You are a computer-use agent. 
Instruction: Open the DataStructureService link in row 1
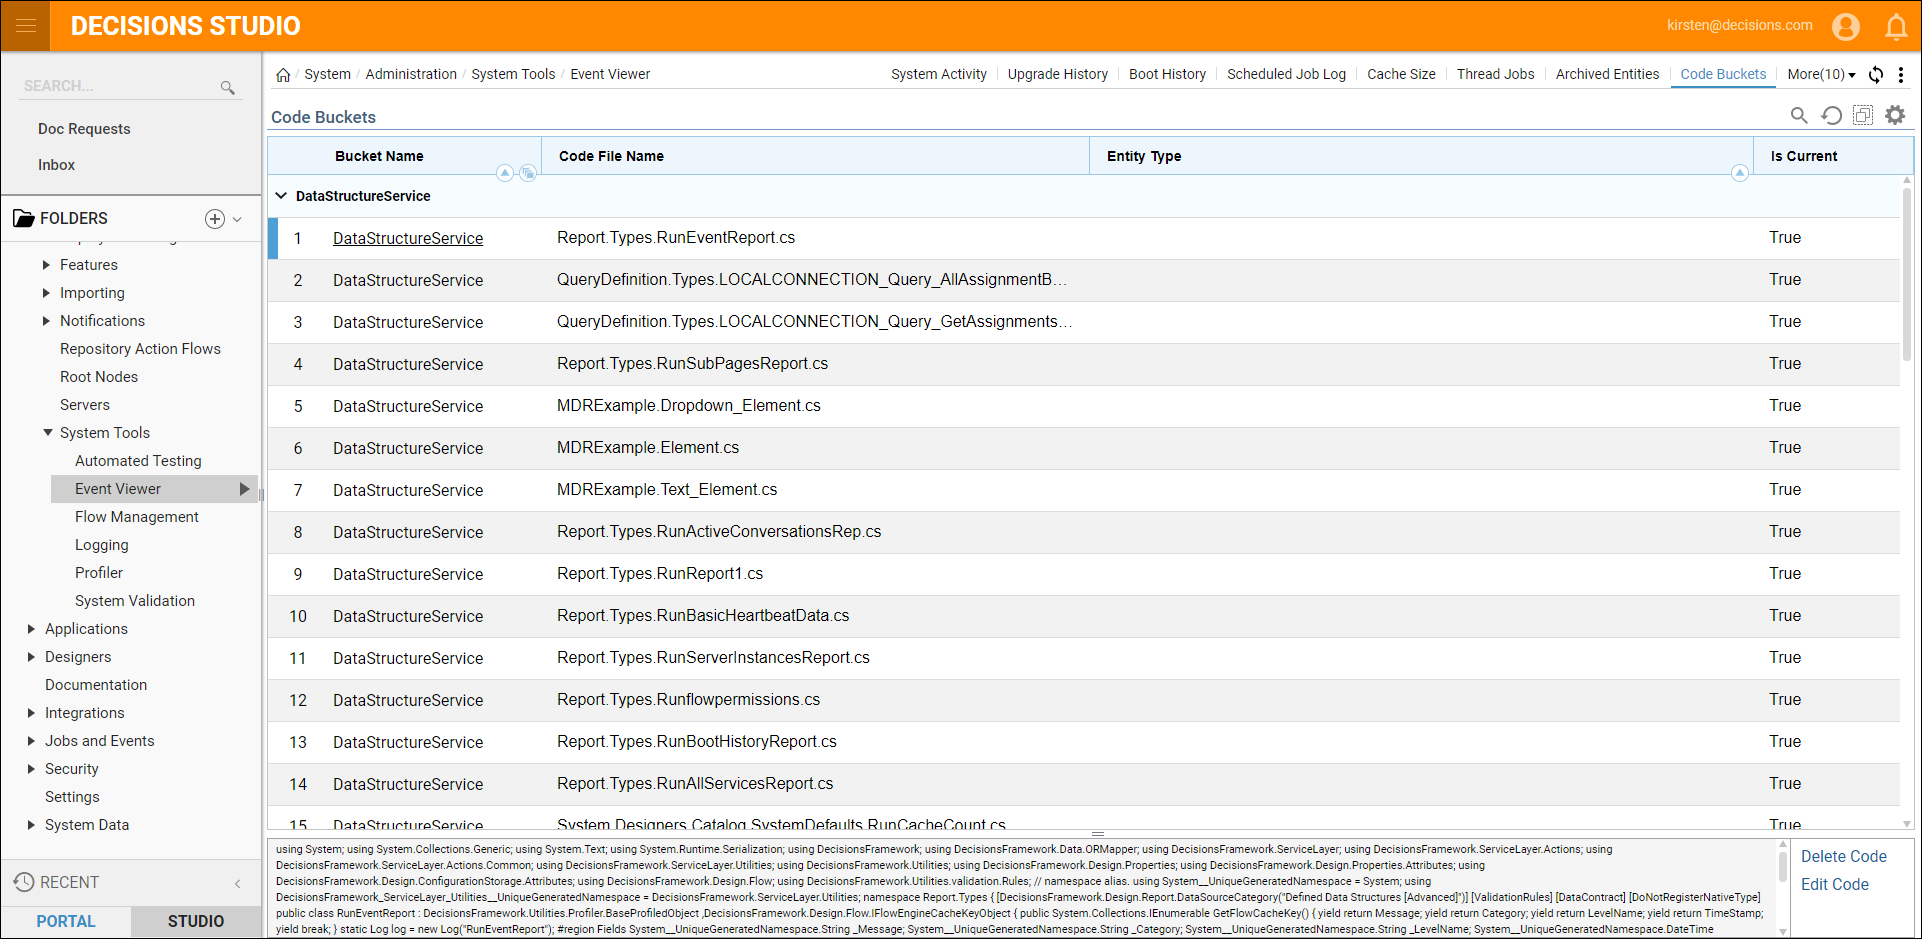click(x=408, y=238)
